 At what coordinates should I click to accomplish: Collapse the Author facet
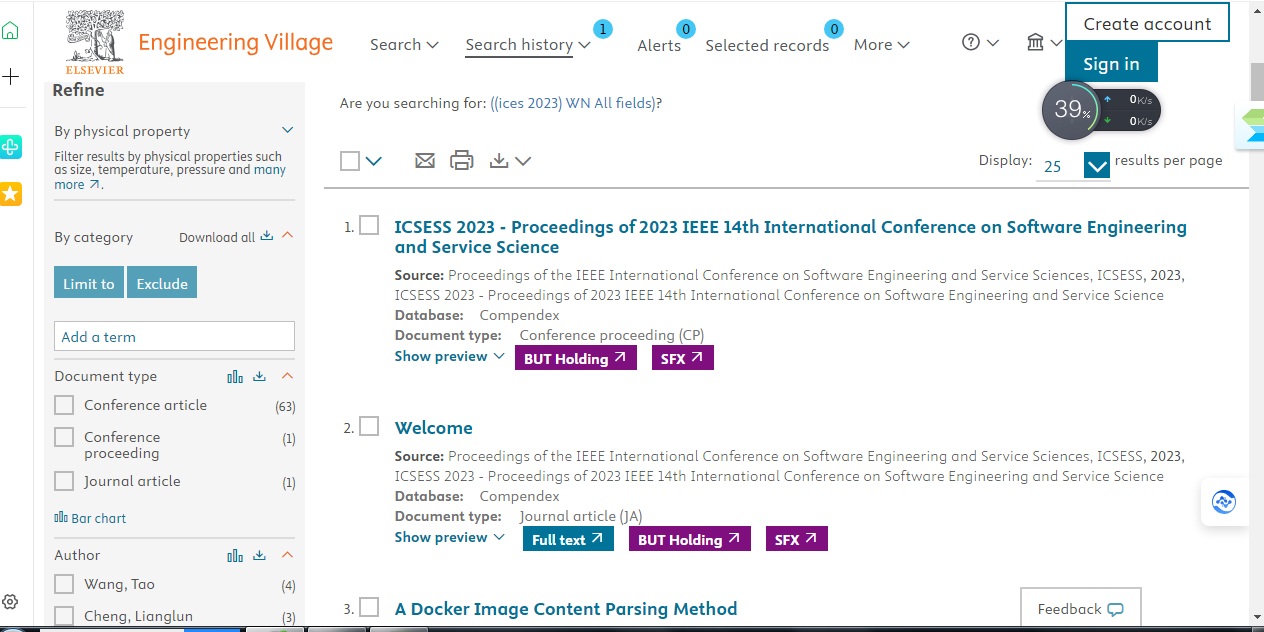[x=288, y=555]
